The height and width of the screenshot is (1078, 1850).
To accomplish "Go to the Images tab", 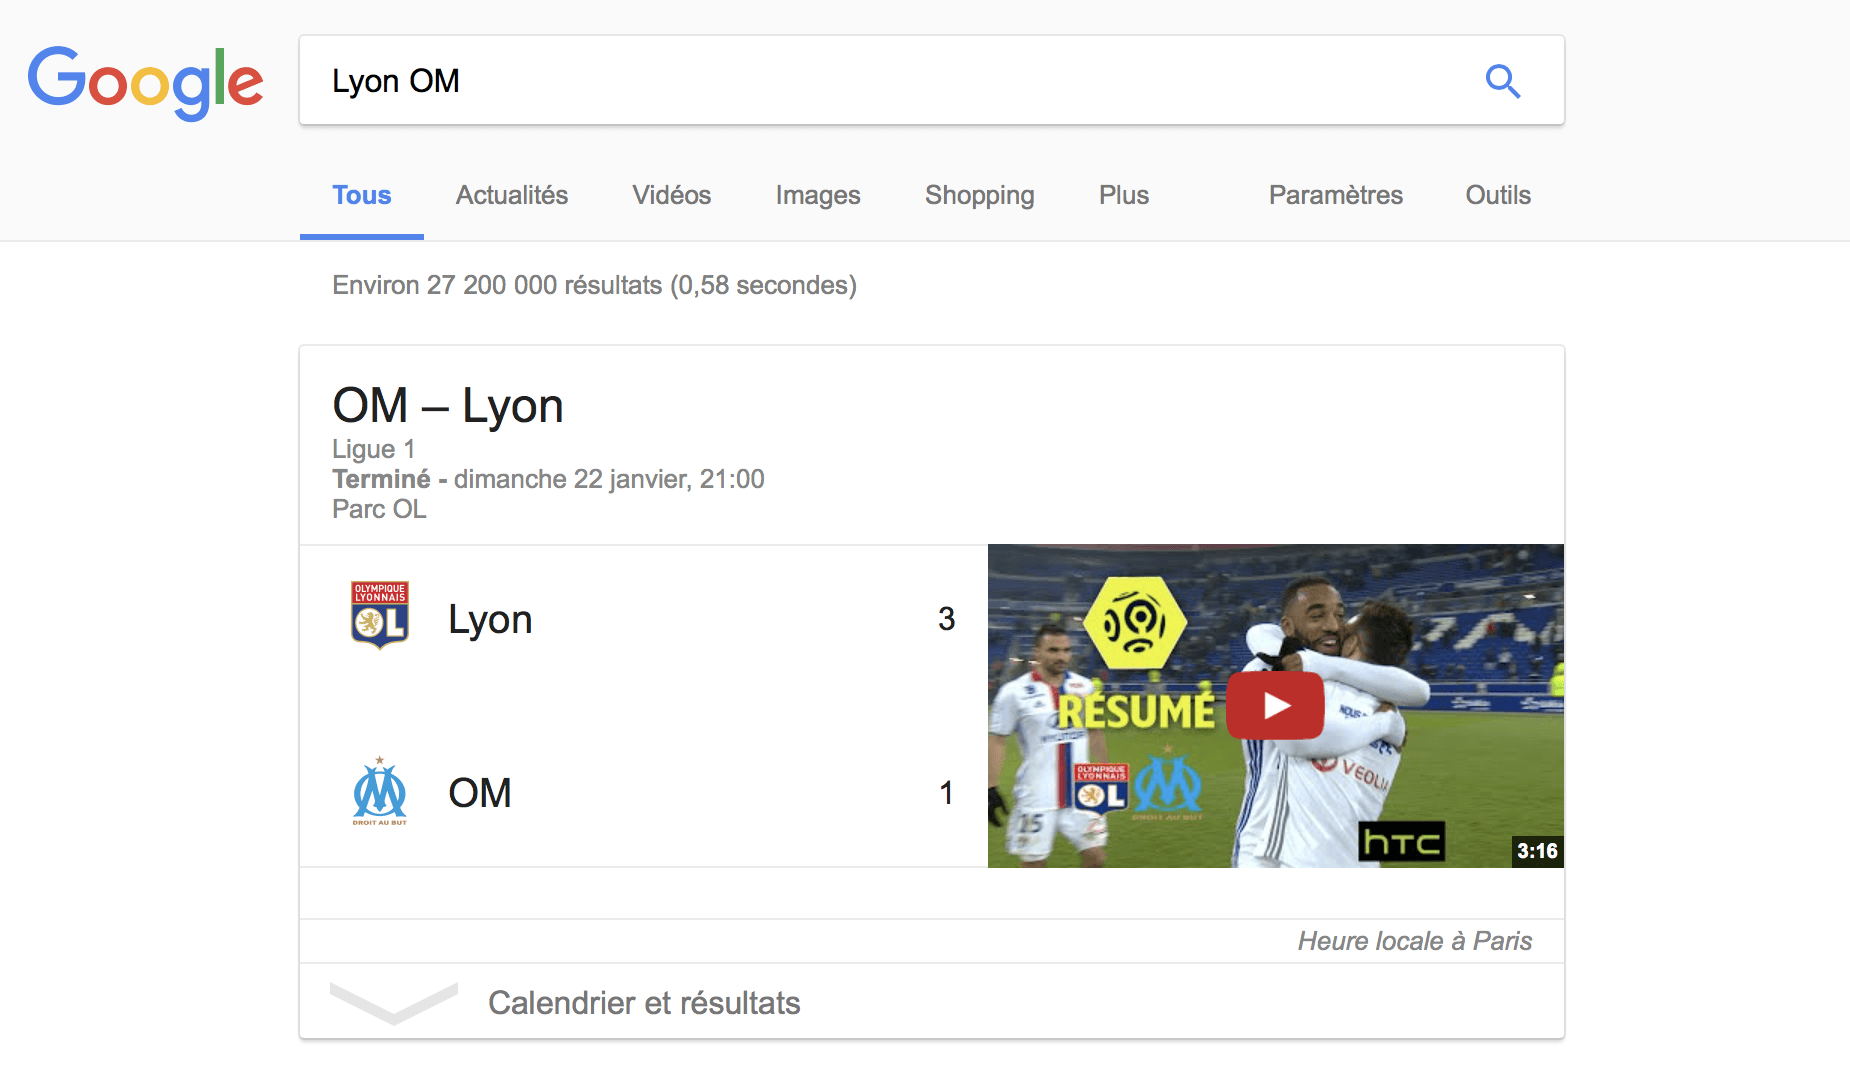I will tap(818, 195).
